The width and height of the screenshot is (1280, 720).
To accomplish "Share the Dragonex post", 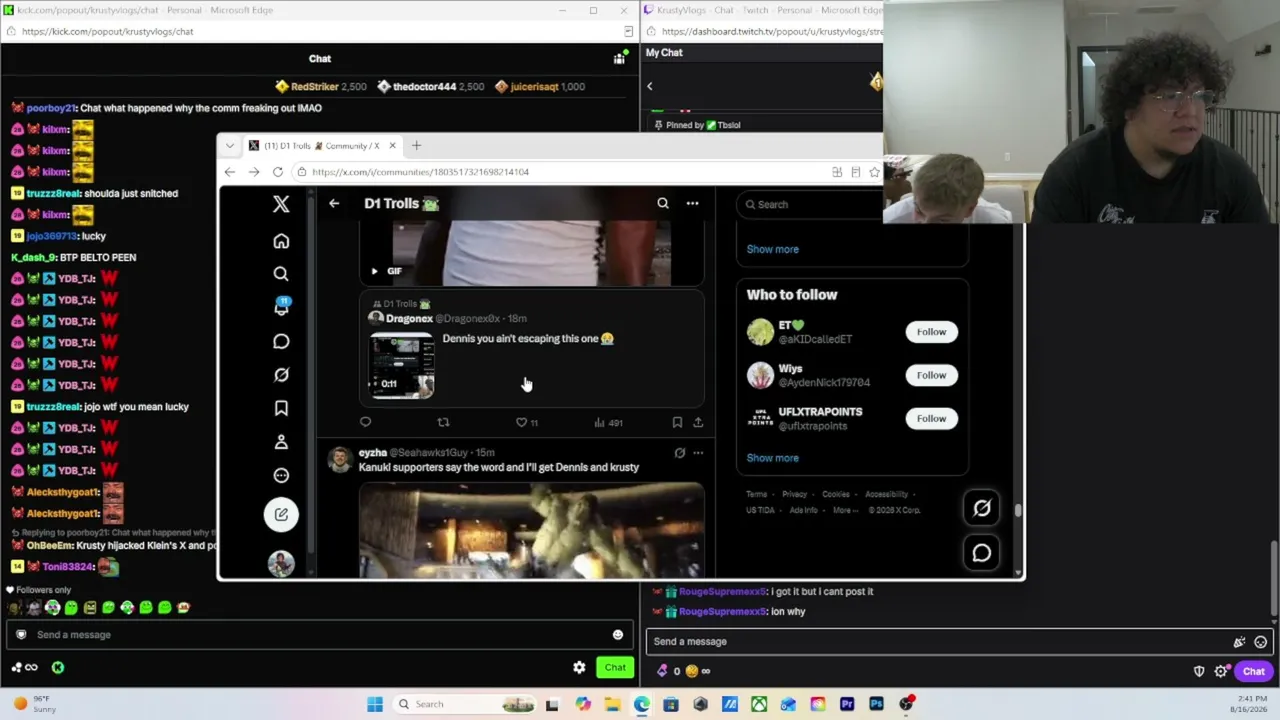I will (x=698, y=423).
